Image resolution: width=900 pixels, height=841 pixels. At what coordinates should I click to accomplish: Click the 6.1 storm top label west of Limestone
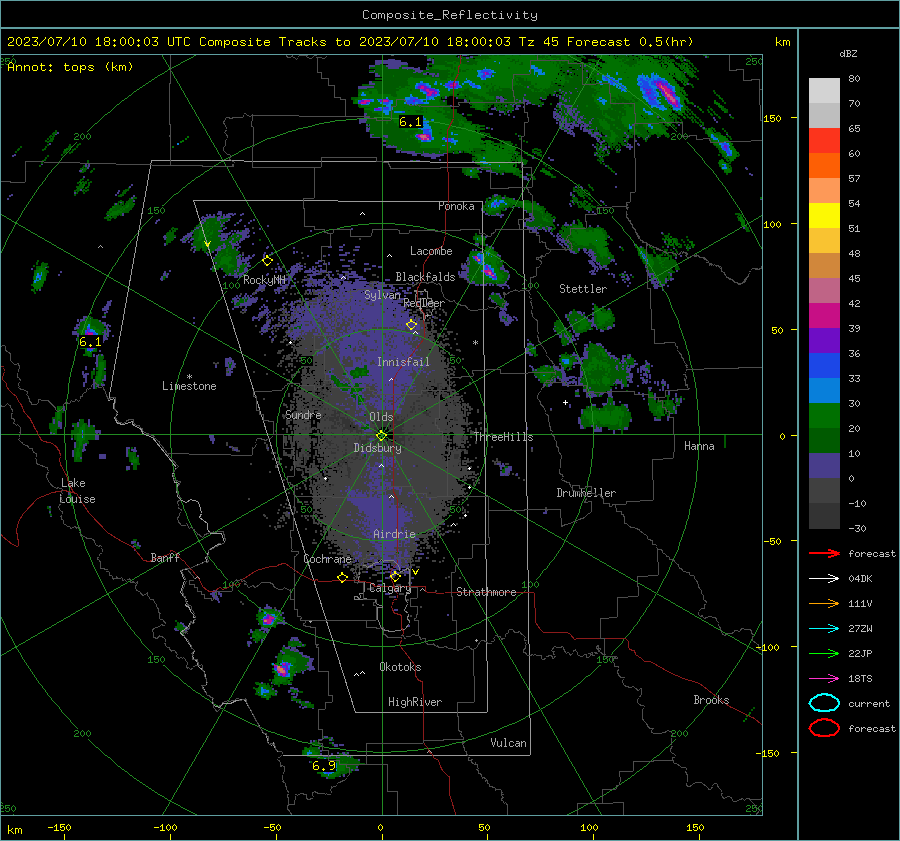point(90,342)
